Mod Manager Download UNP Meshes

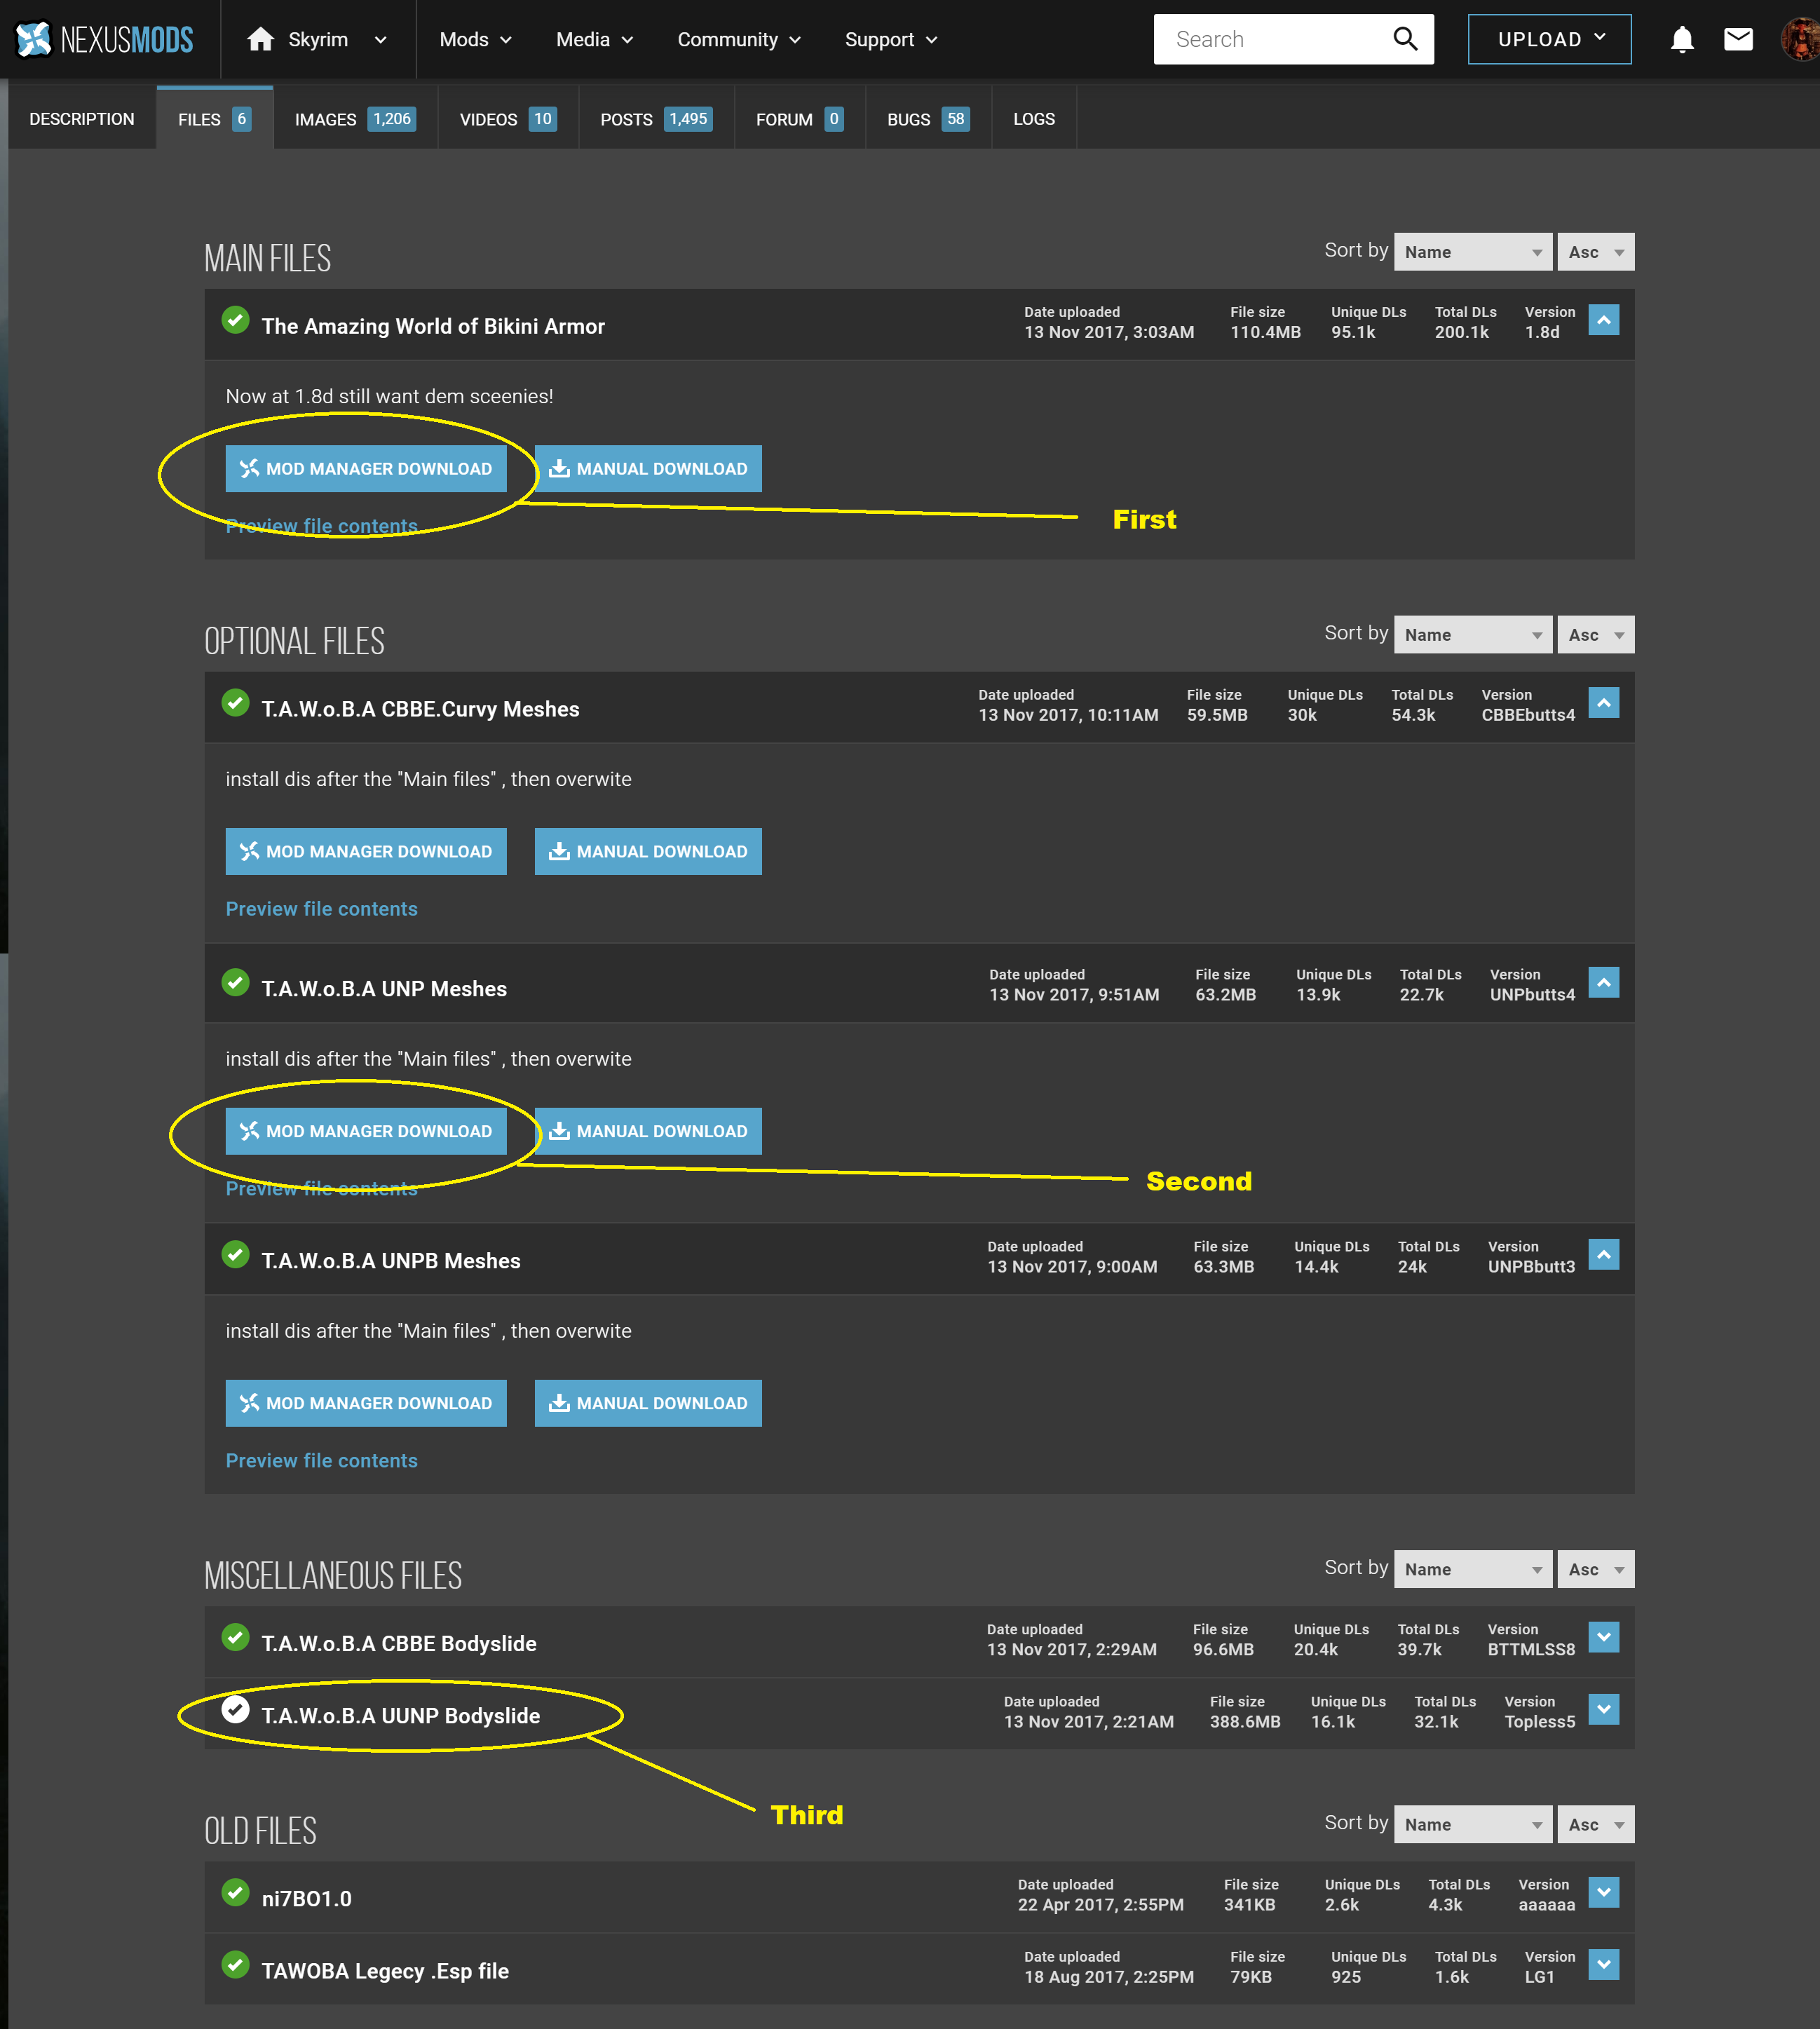[366, 1131]
